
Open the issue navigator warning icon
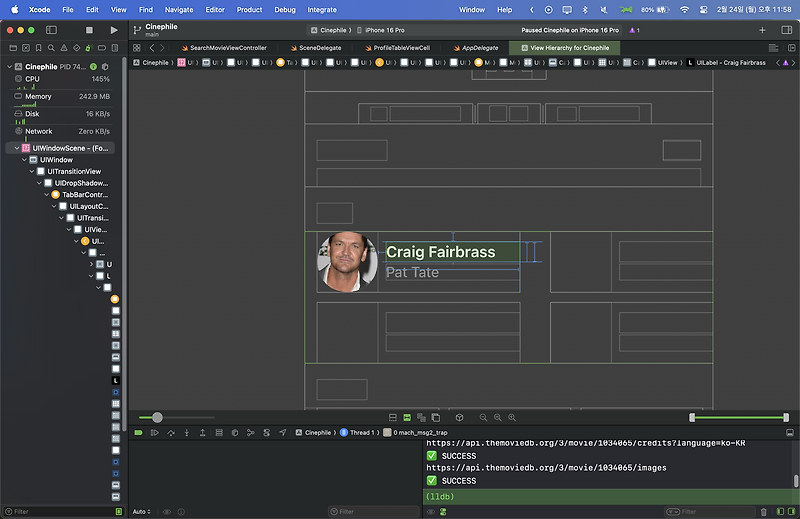click(x=64, y=48)
